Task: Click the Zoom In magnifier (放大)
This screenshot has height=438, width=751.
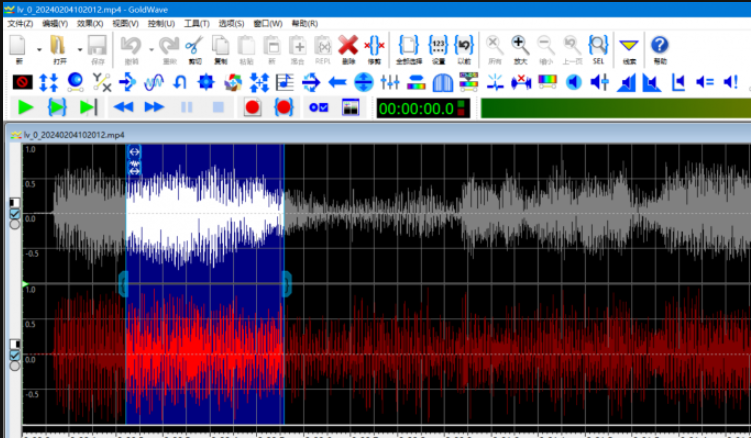Action: (520, 45)
